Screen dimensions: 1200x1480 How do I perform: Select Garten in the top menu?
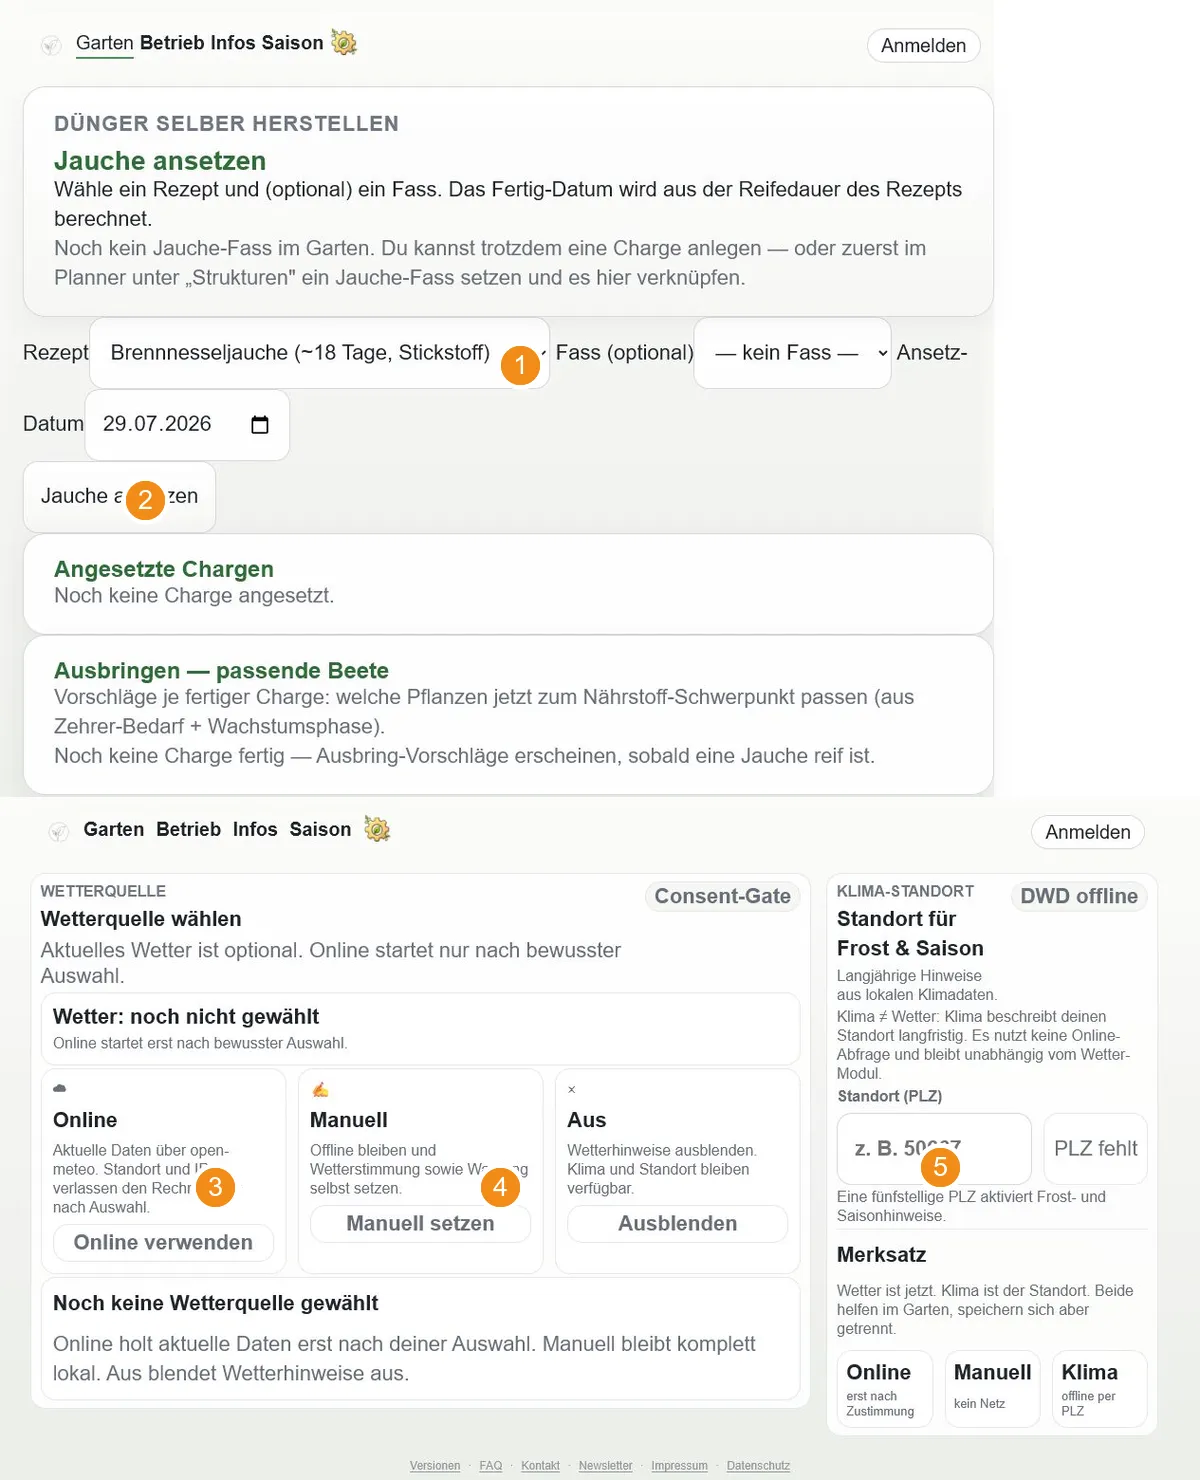[x=105, y=43]
